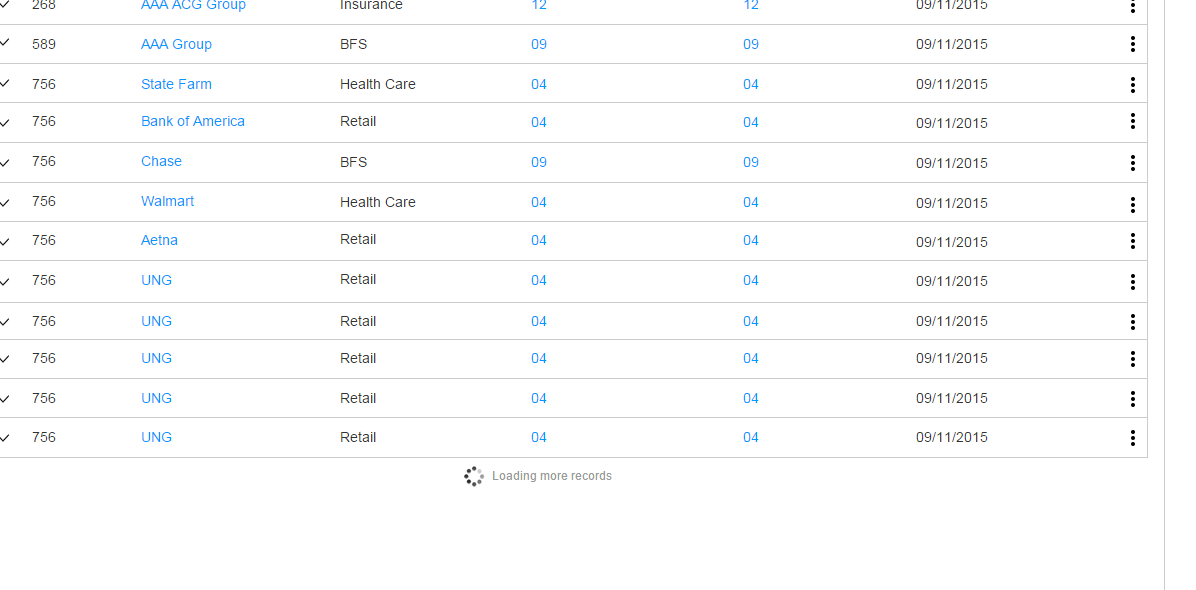Follow the Walmart link
1196x590 pixels.
pyautogui.click(x=167, y=201)
